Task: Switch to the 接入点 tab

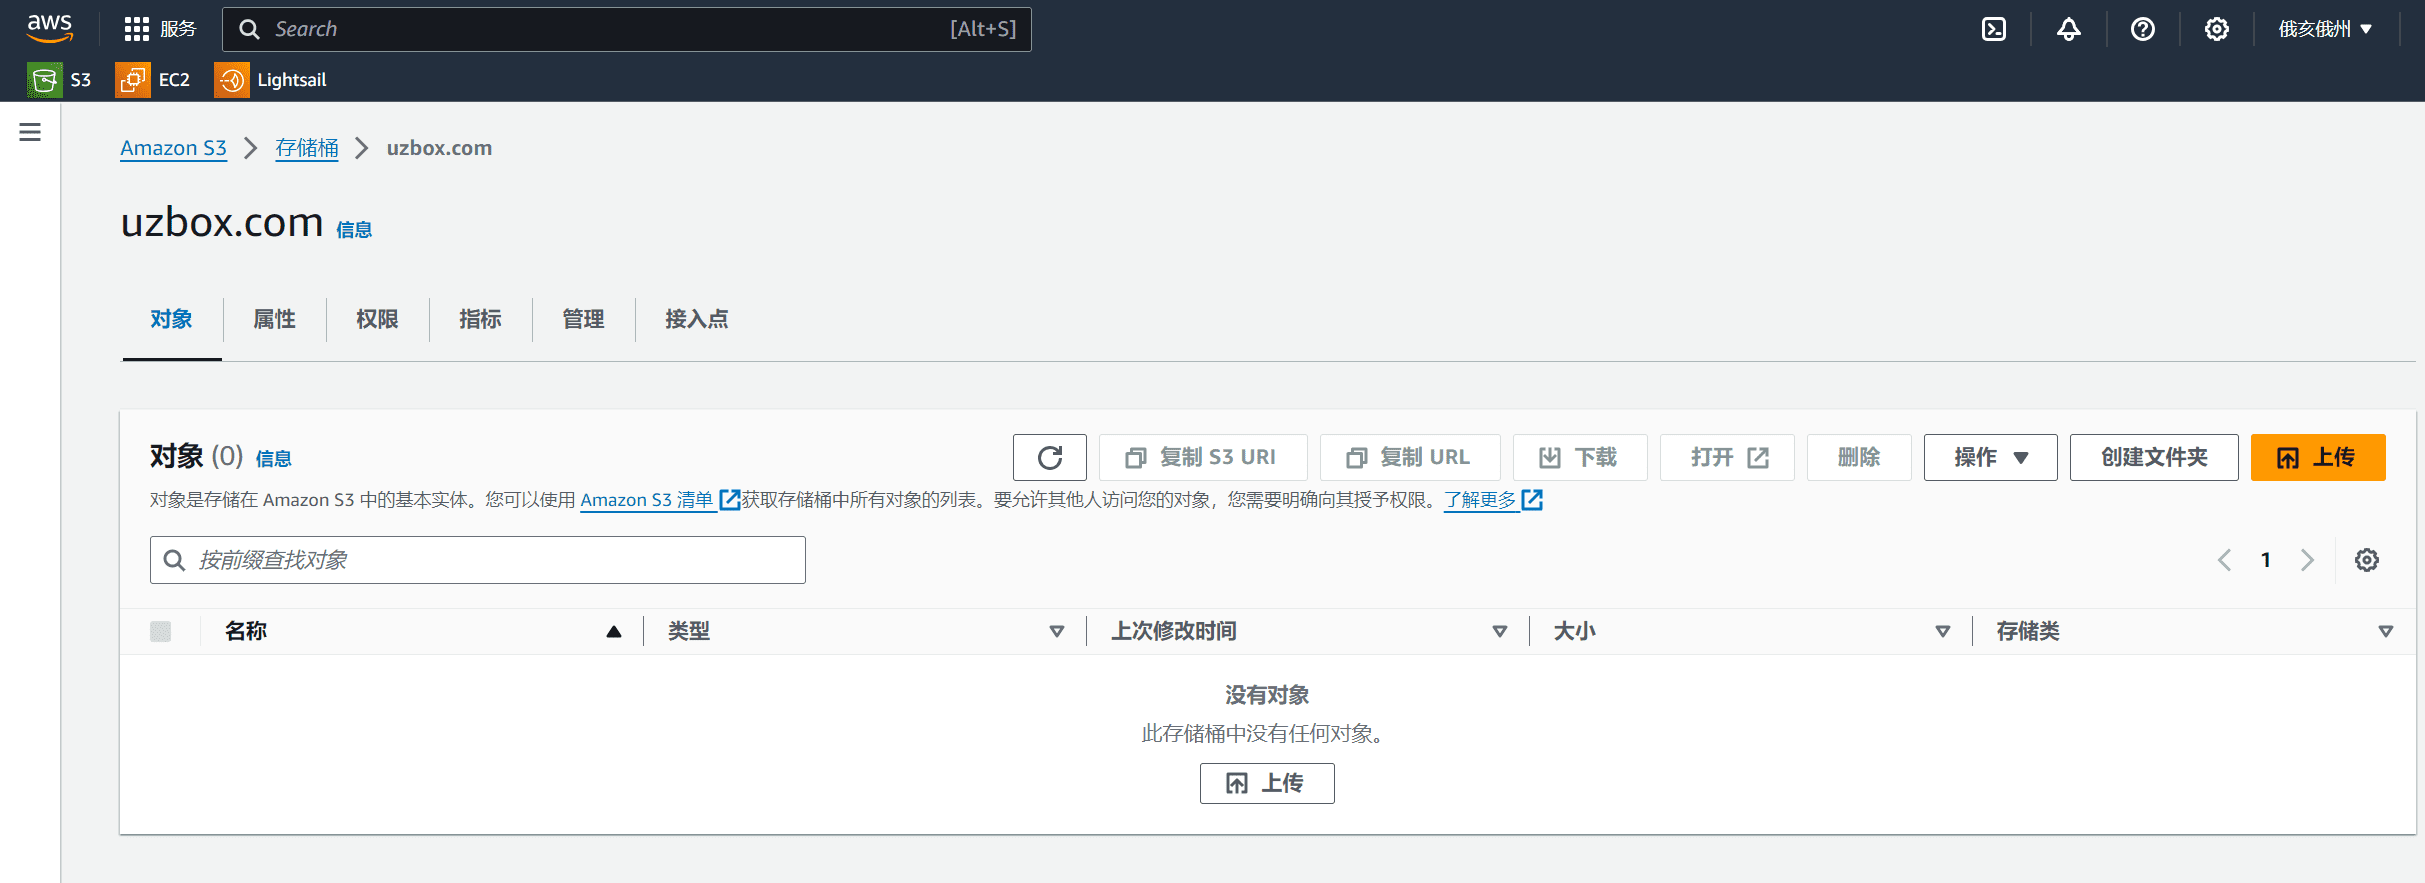Action: 697,319
